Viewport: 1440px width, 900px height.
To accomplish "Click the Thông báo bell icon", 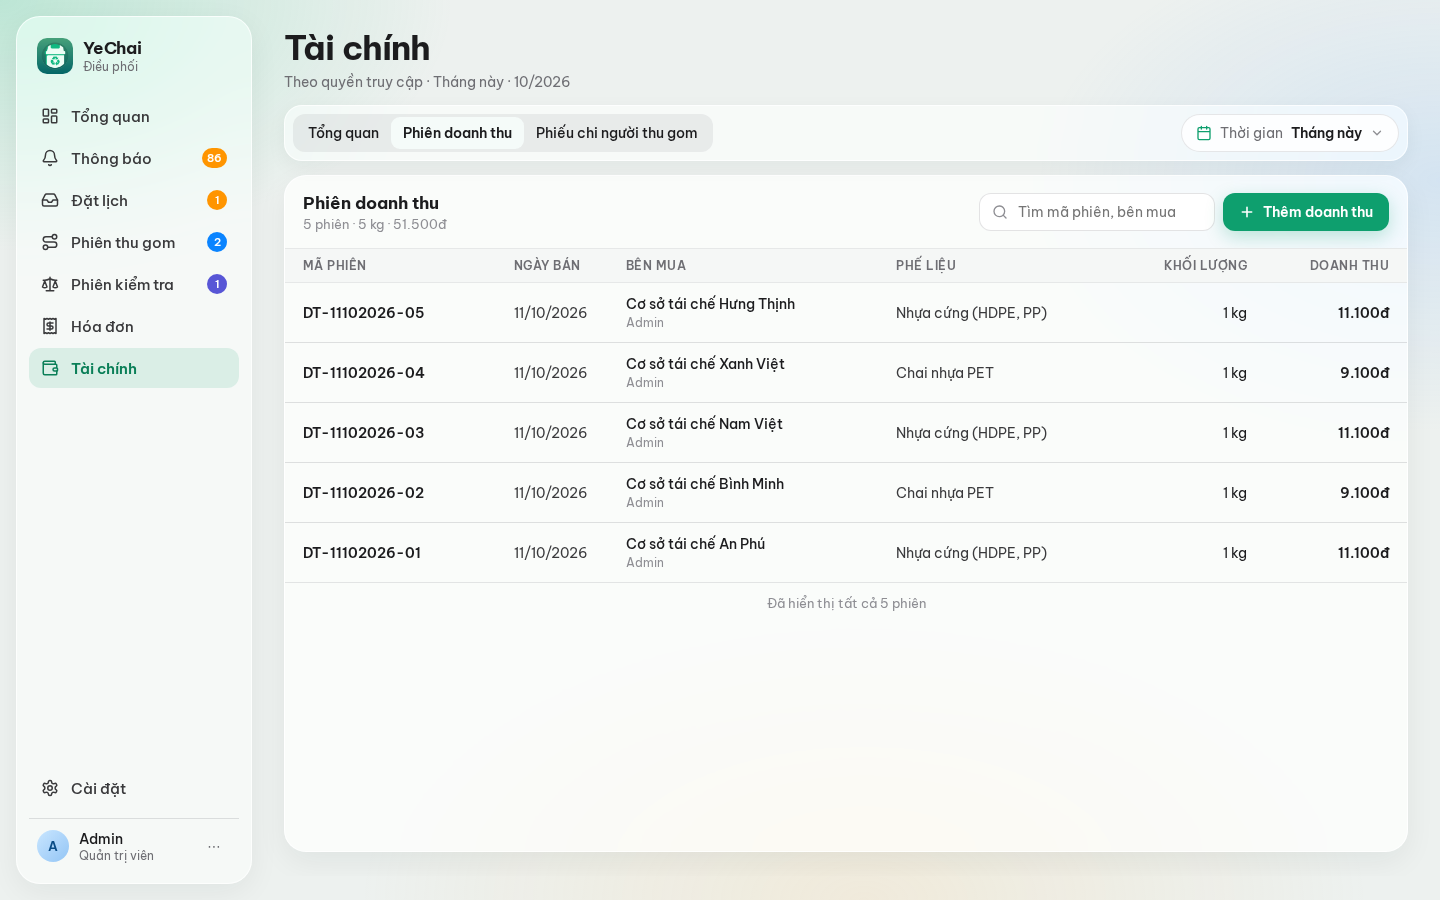I will click(x=50, y=158).
